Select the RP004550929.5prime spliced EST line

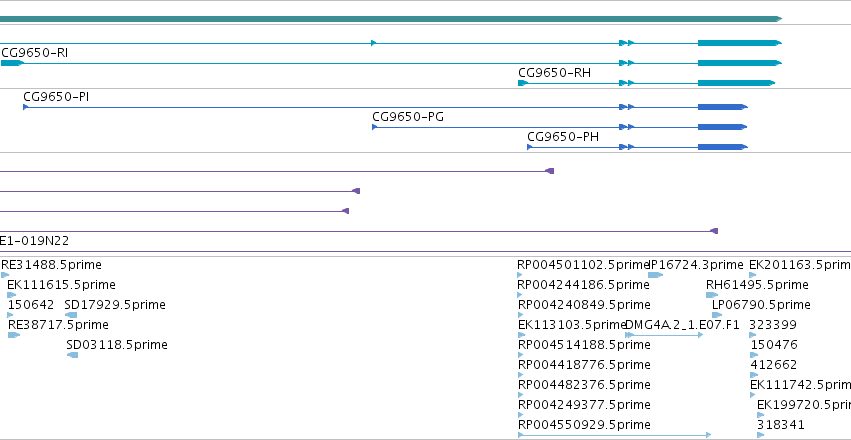pyautogui.click(x=614, y=435)
